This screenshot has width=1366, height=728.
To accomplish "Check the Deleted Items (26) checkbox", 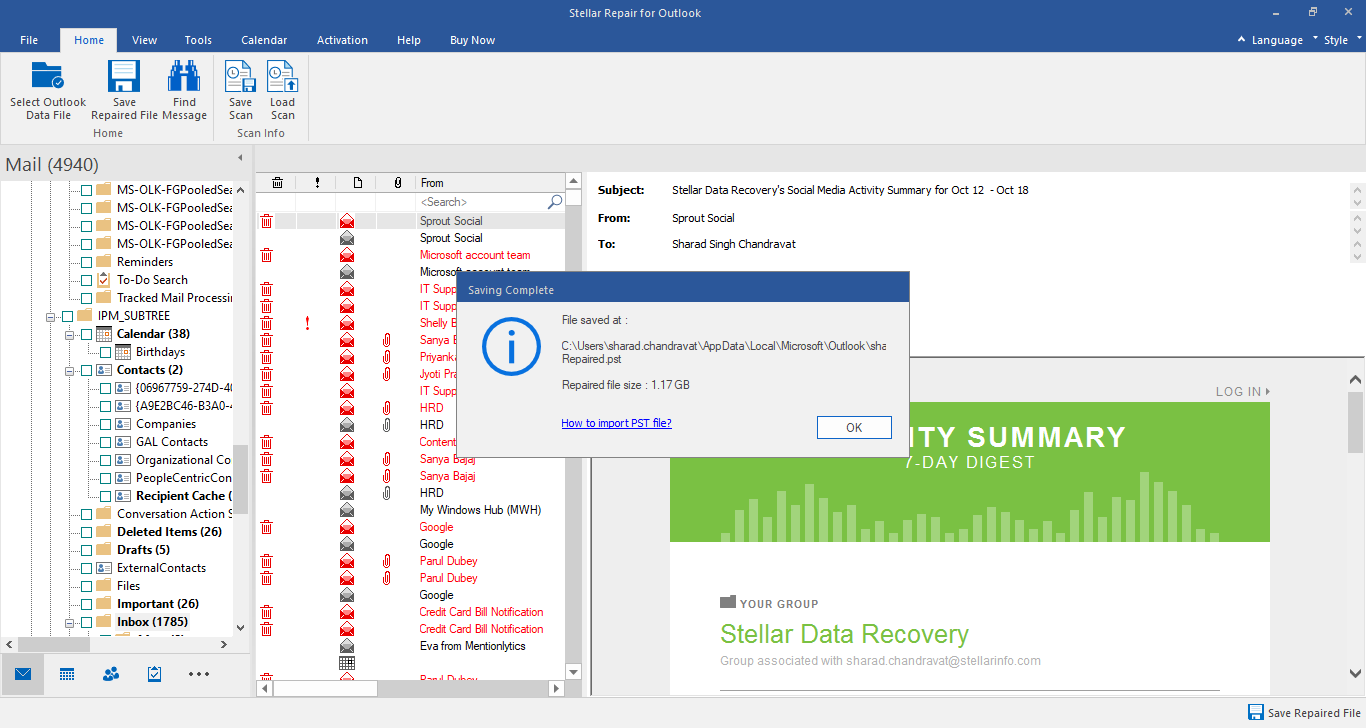I will point(86,532).
